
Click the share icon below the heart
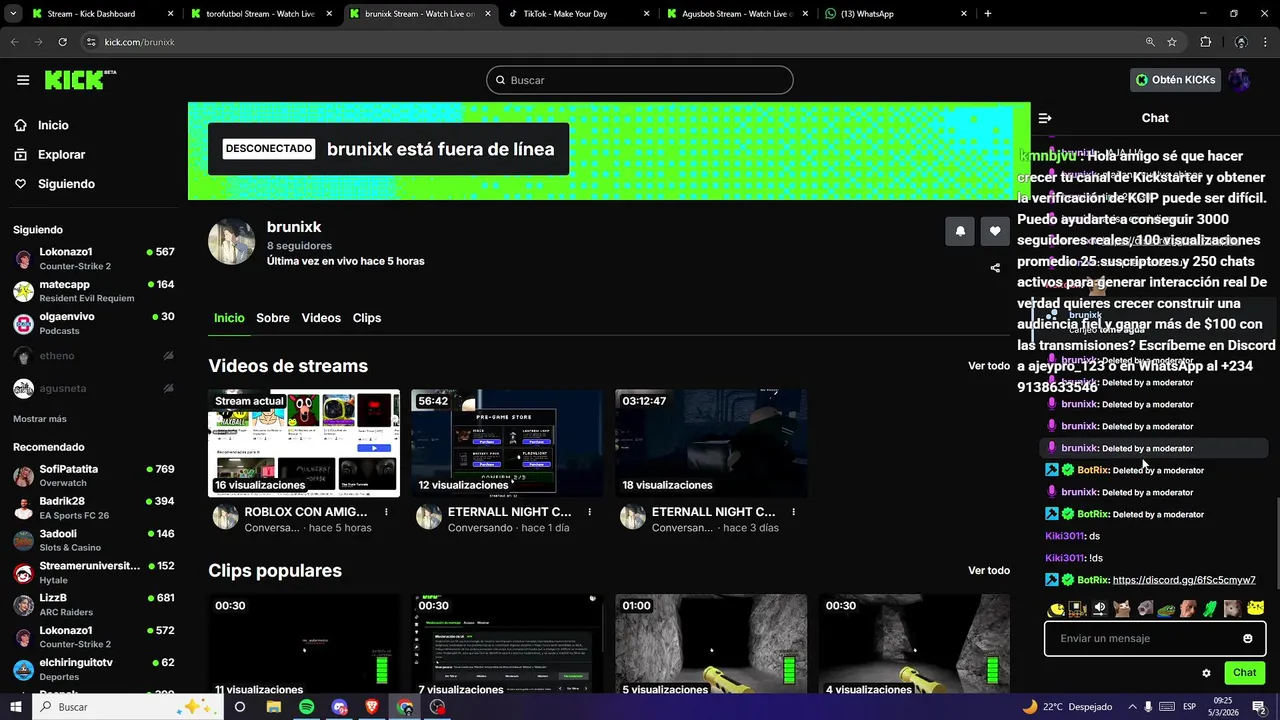[x=995, y=268]
